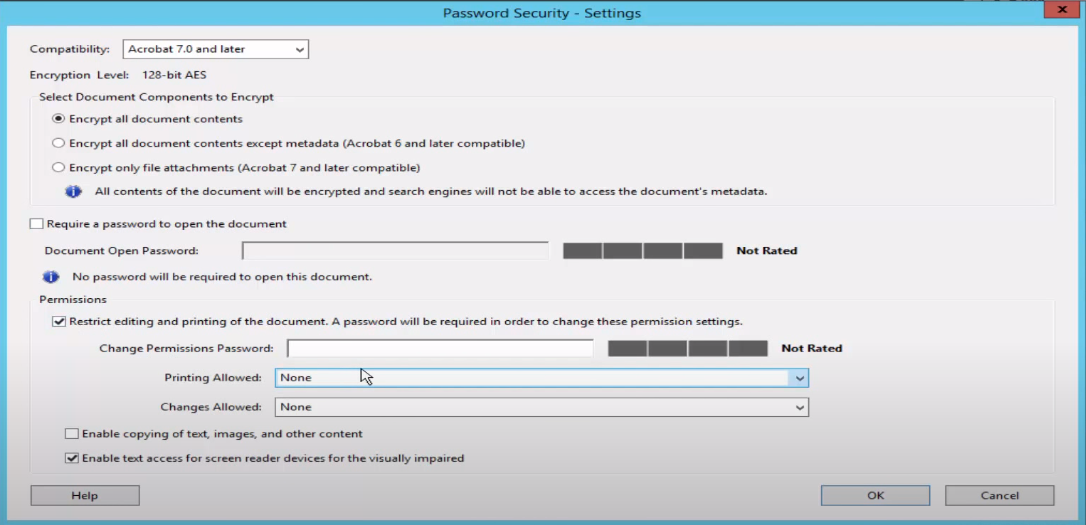Screen dimensions: 1086x525
Task: Click the info icon about encrypted metadata
Action: (x=73, y=191)
